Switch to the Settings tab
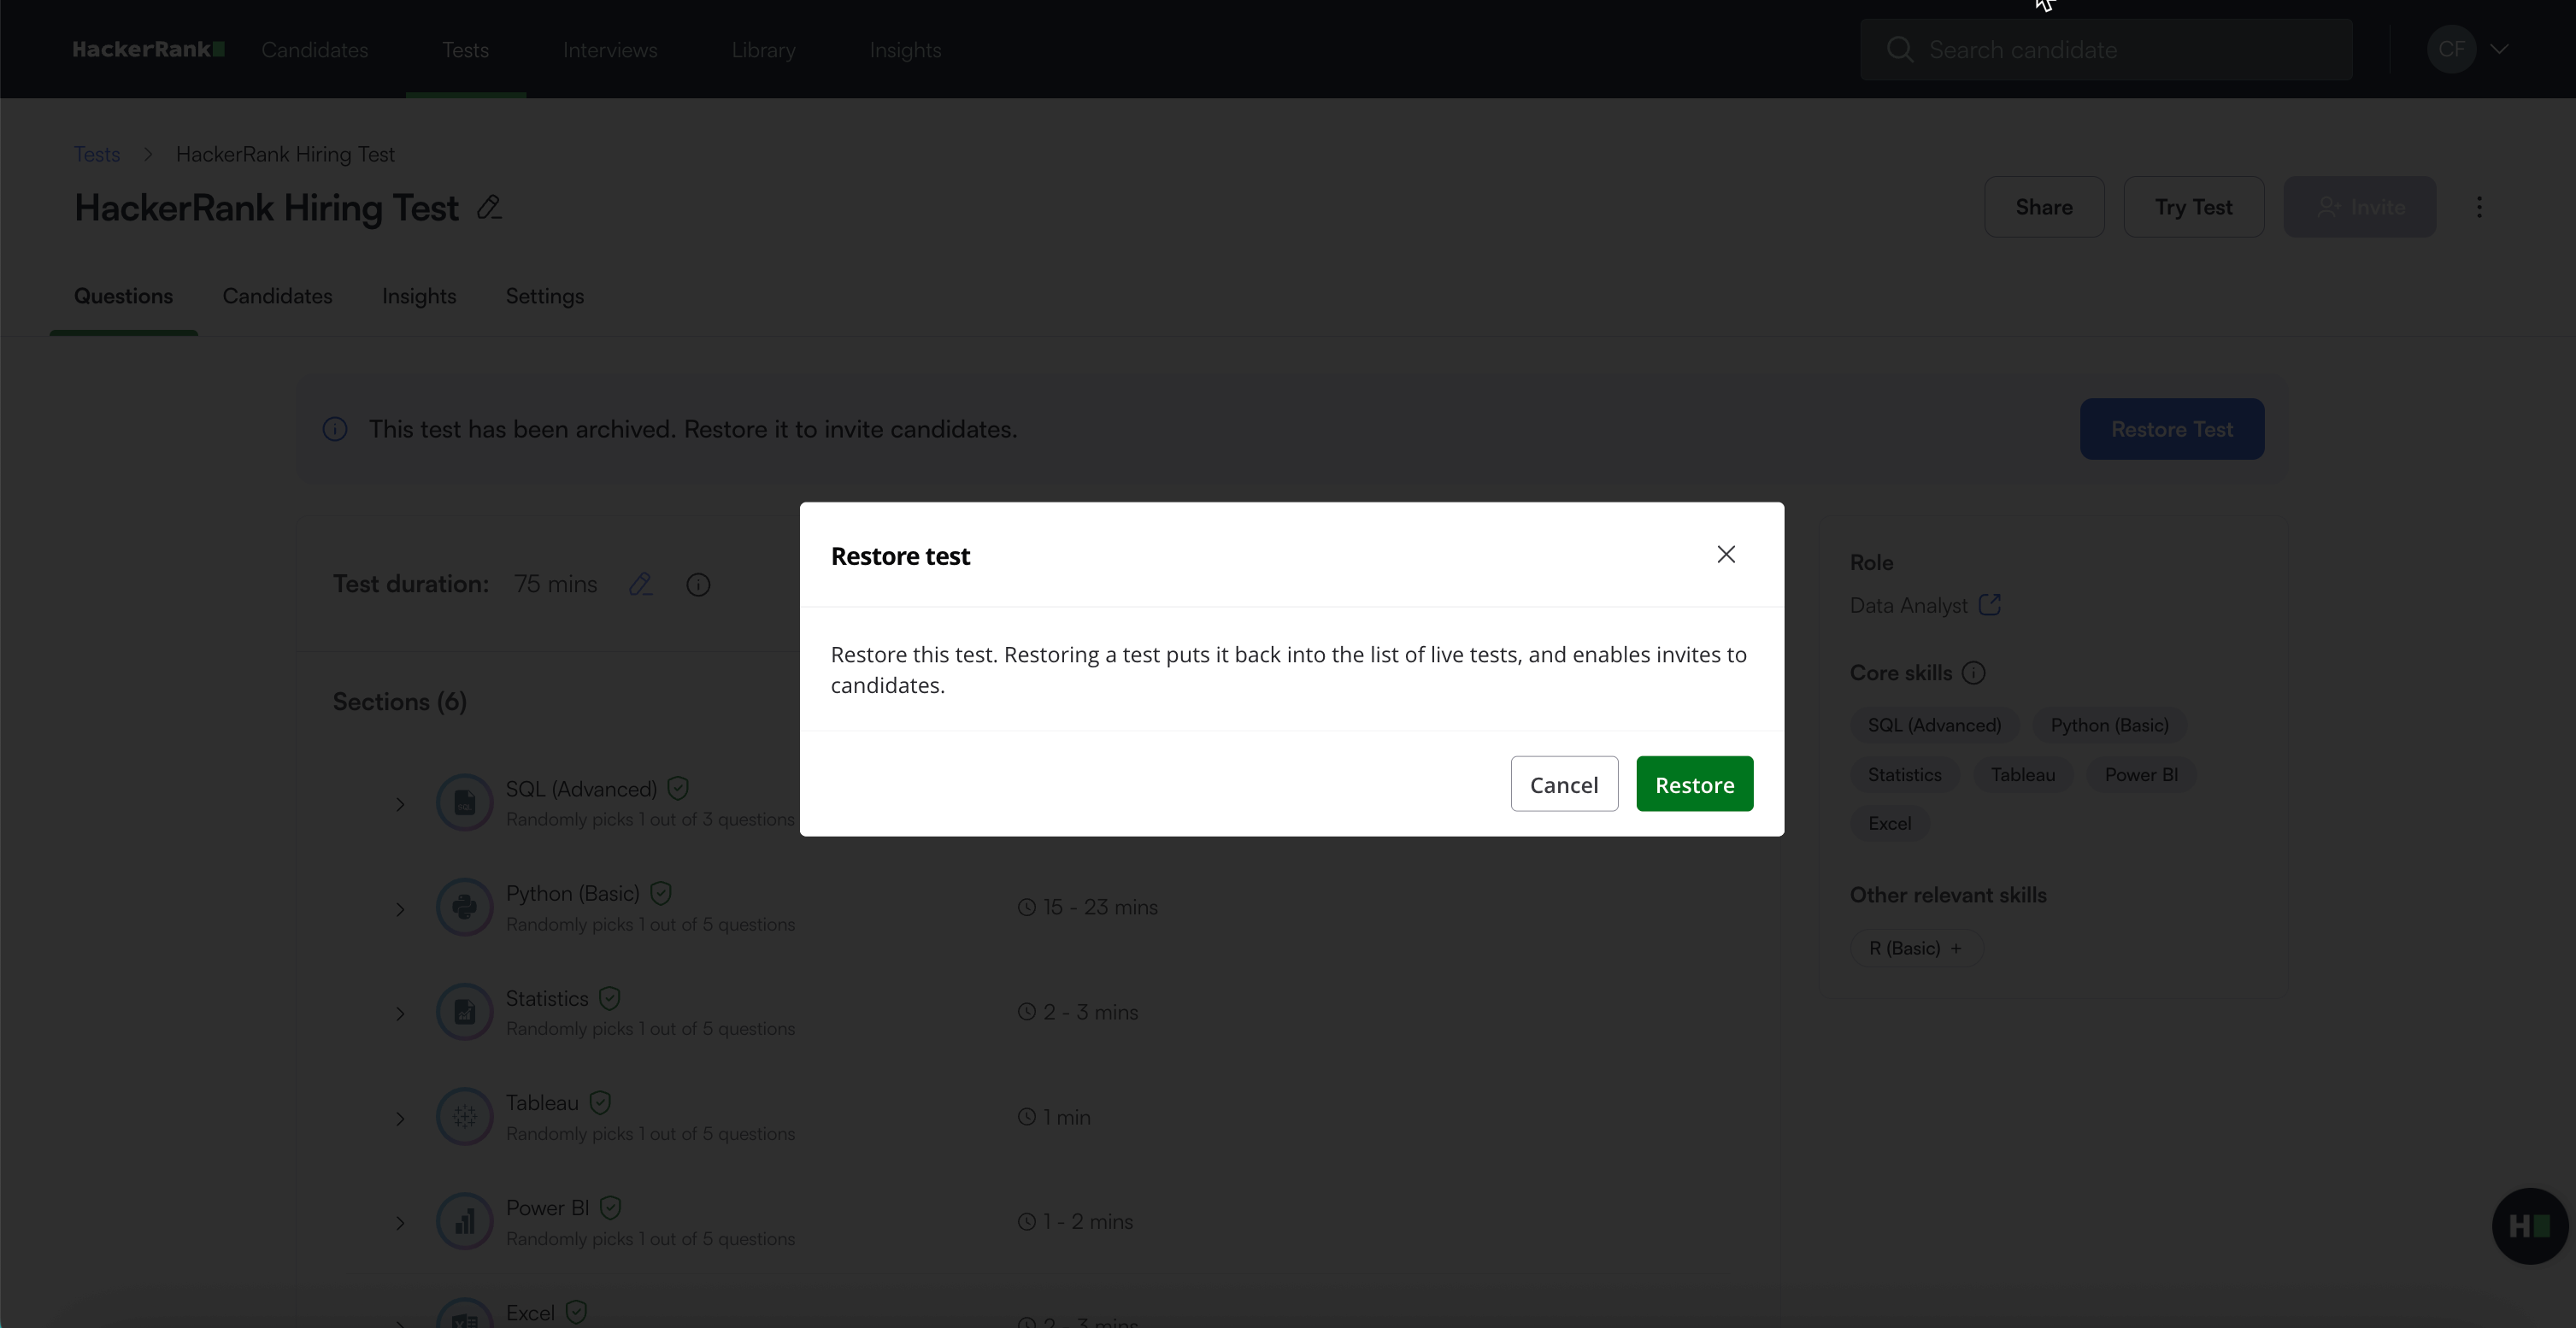The image size is (2576, 1328). point(544,296)
